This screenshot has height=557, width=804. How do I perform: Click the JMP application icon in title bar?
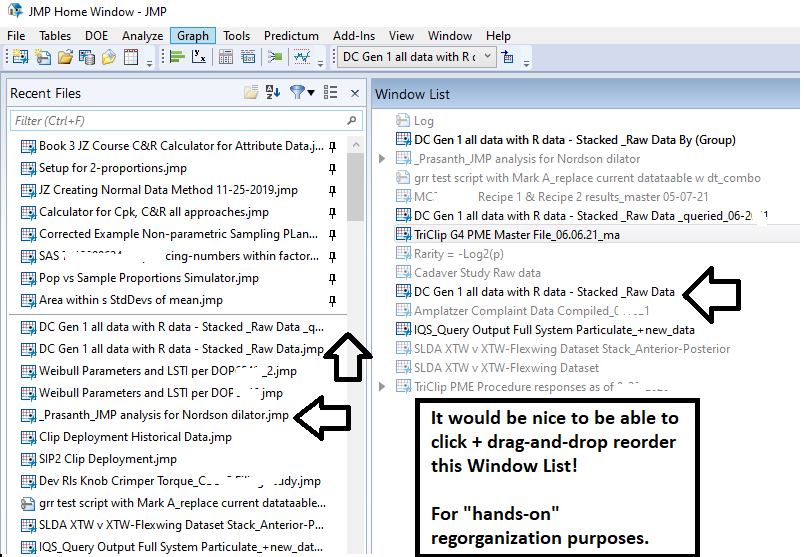point(15,11)
